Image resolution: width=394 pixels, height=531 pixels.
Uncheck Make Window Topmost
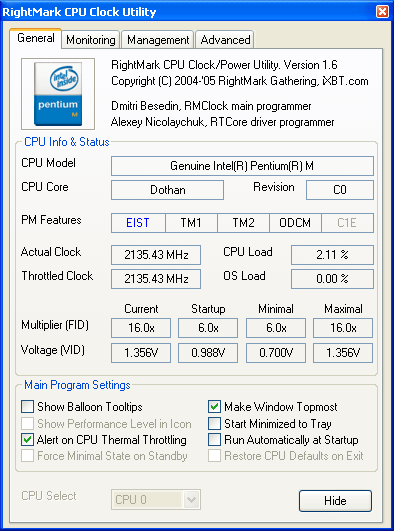coord(214,406)
